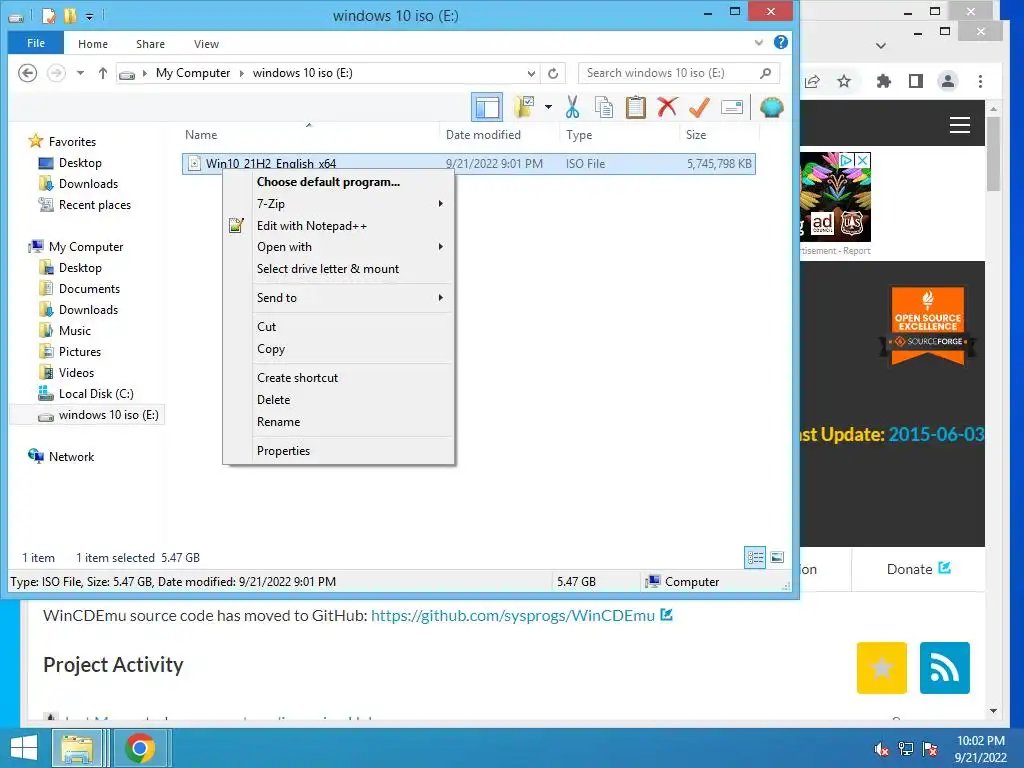Click the blue Help question mark icon
The image size is (1024, 768).
click(x=780, y=42)
